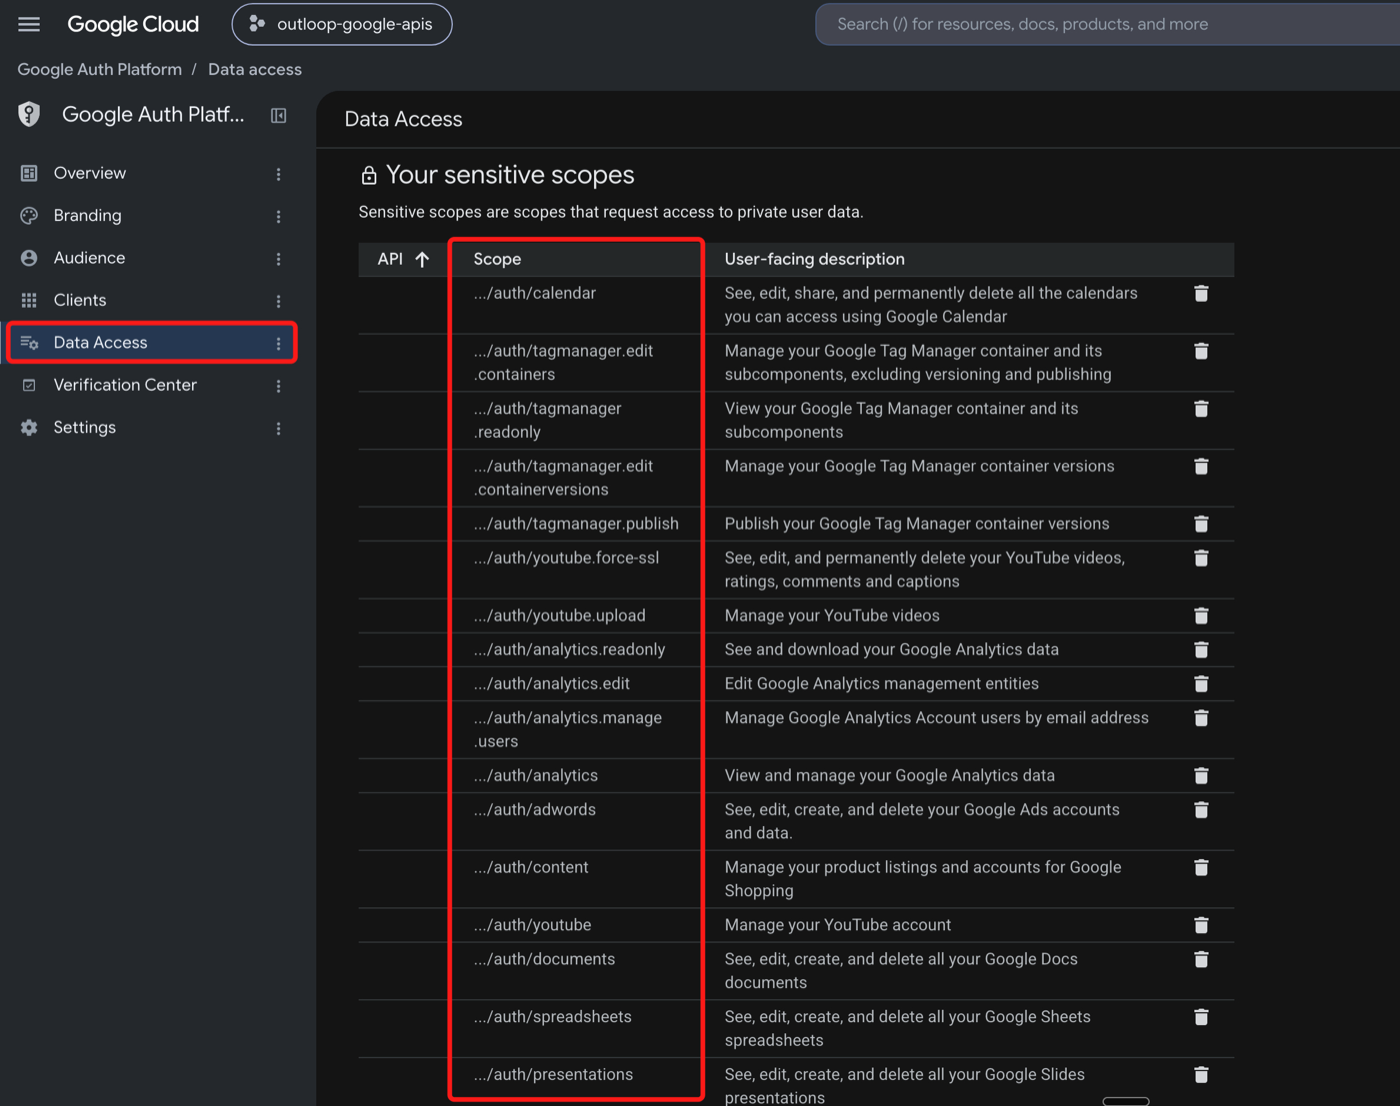The image size is (1400, 1106).
Task: Click the Data access breadcrumb
Action: tap(255, 69)
